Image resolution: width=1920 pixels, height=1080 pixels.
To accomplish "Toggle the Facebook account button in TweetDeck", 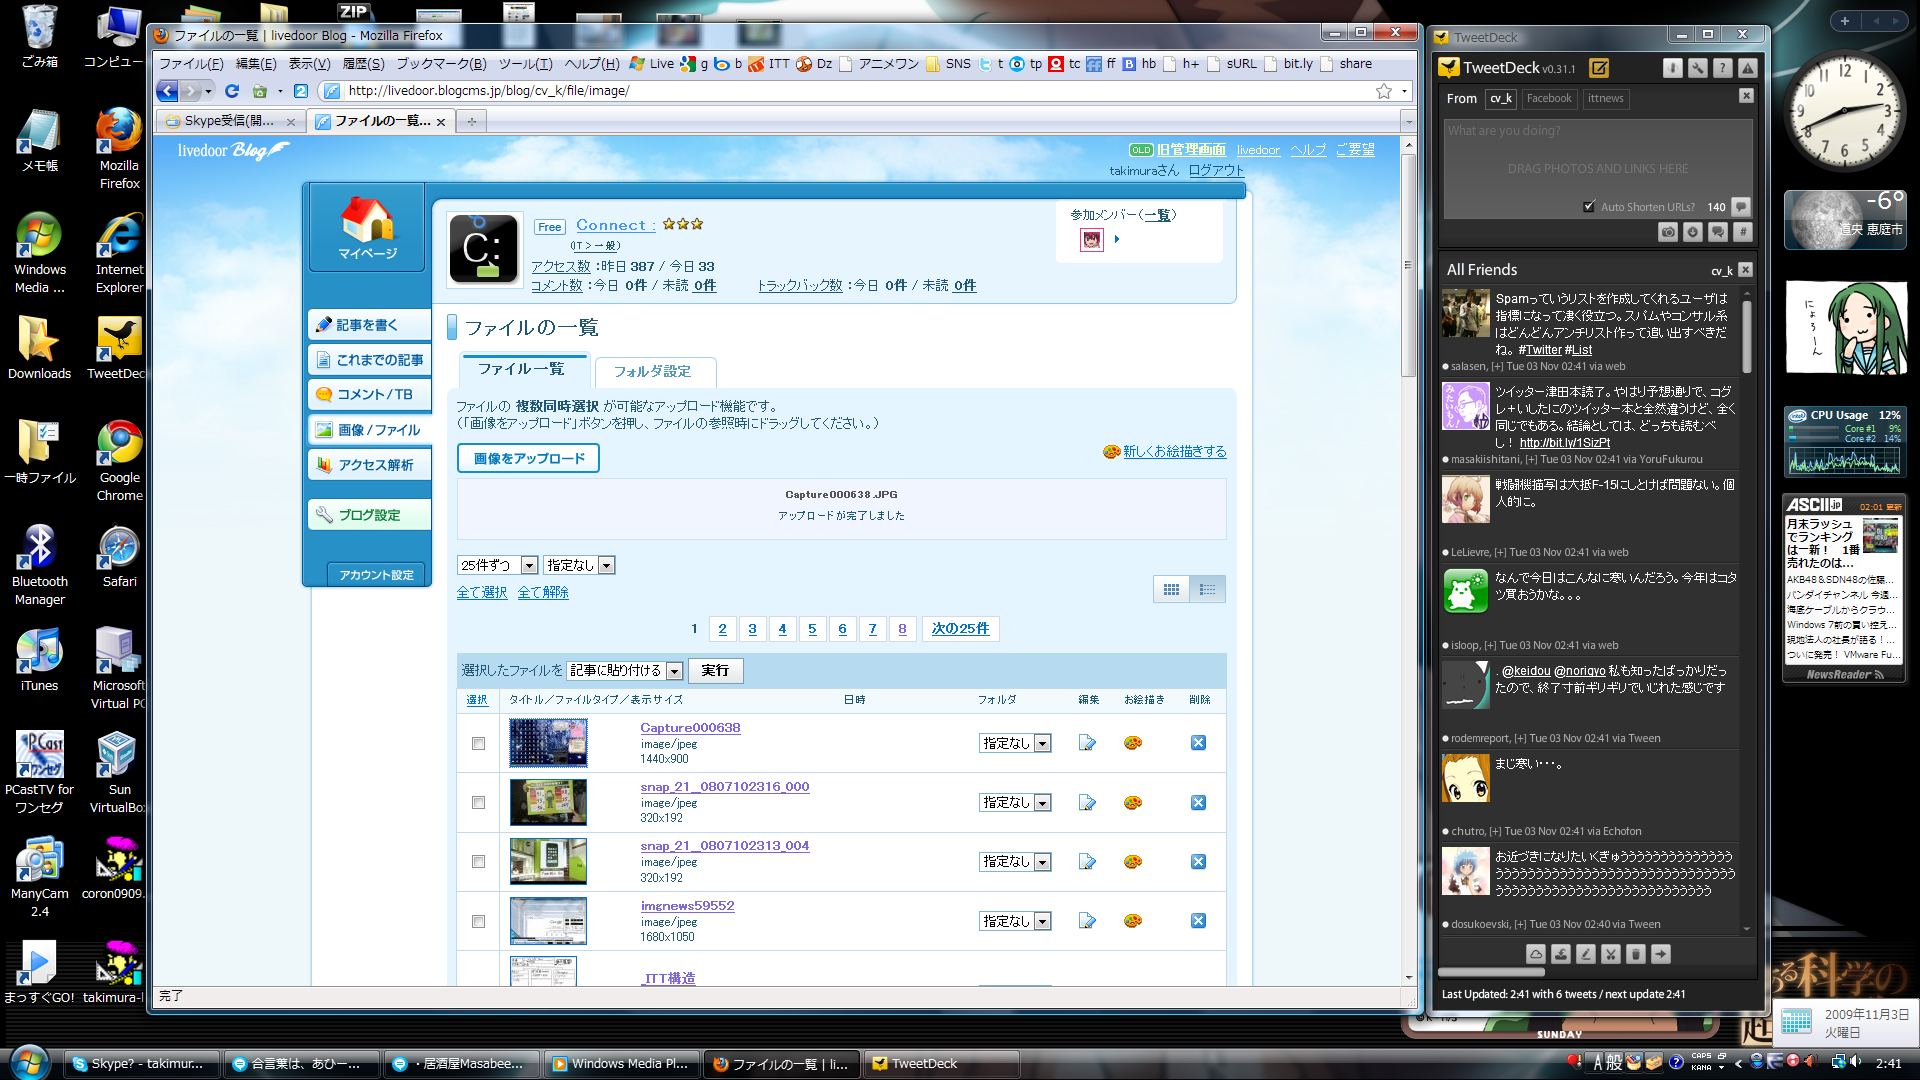I will coord(1549,98).
